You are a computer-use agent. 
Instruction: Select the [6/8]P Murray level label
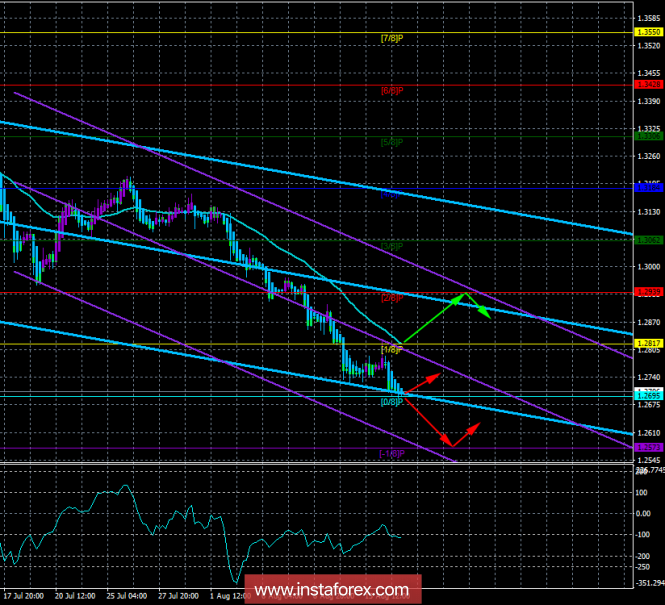[392, 90]
